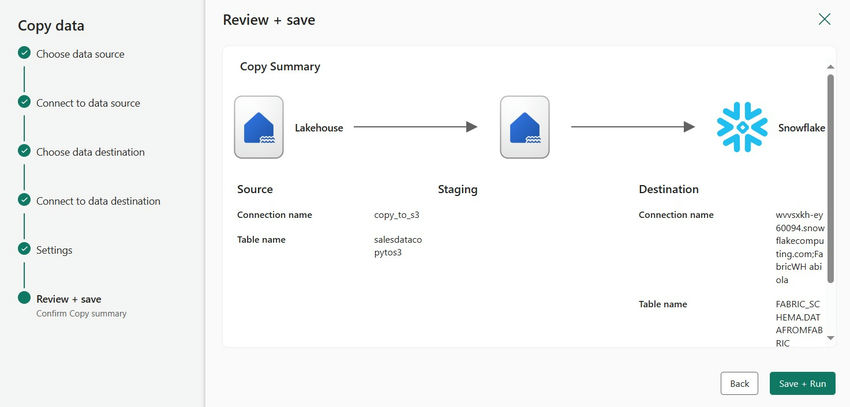The image size is (850, 407).
Task: Click the Save + Run button
Action: coord(802,383)
